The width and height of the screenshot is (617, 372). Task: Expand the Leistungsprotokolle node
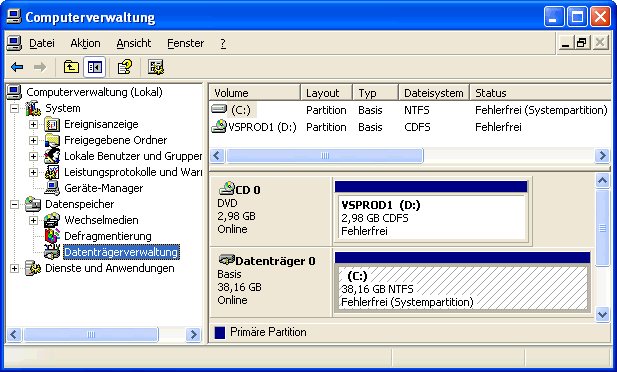pos(33,172)
